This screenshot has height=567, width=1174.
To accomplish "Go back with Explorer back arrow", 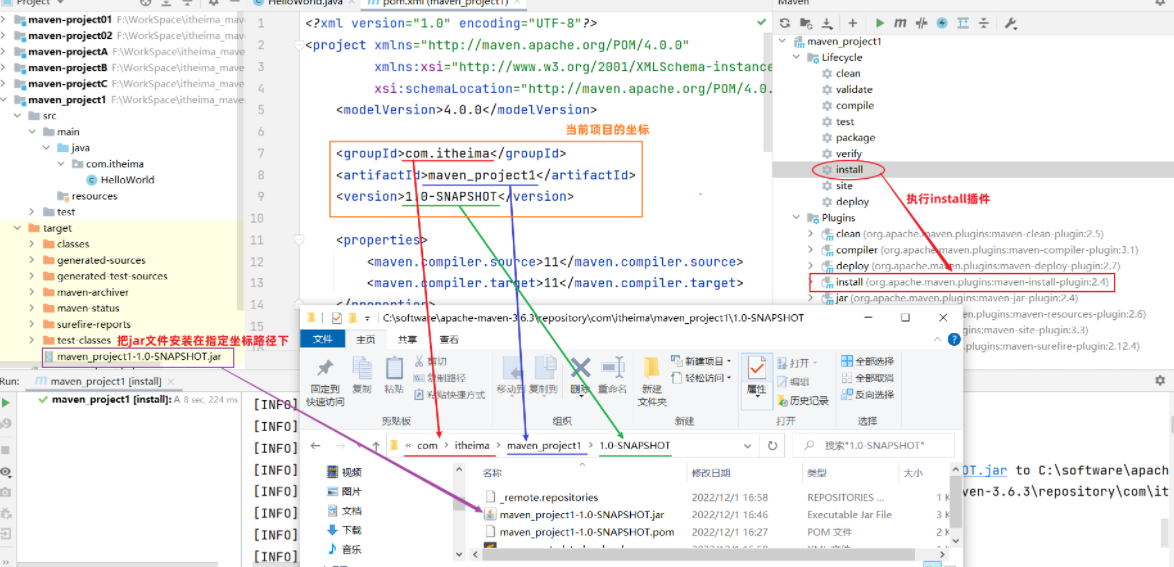I will pyautogui.click(x=315, y=446).
